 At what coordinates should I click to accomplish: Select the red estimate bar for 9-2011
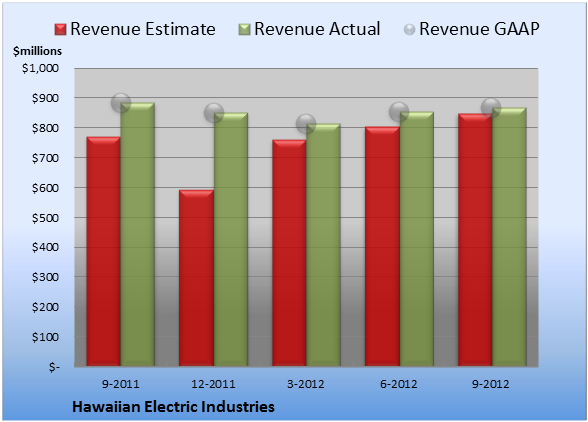[104, 251]
